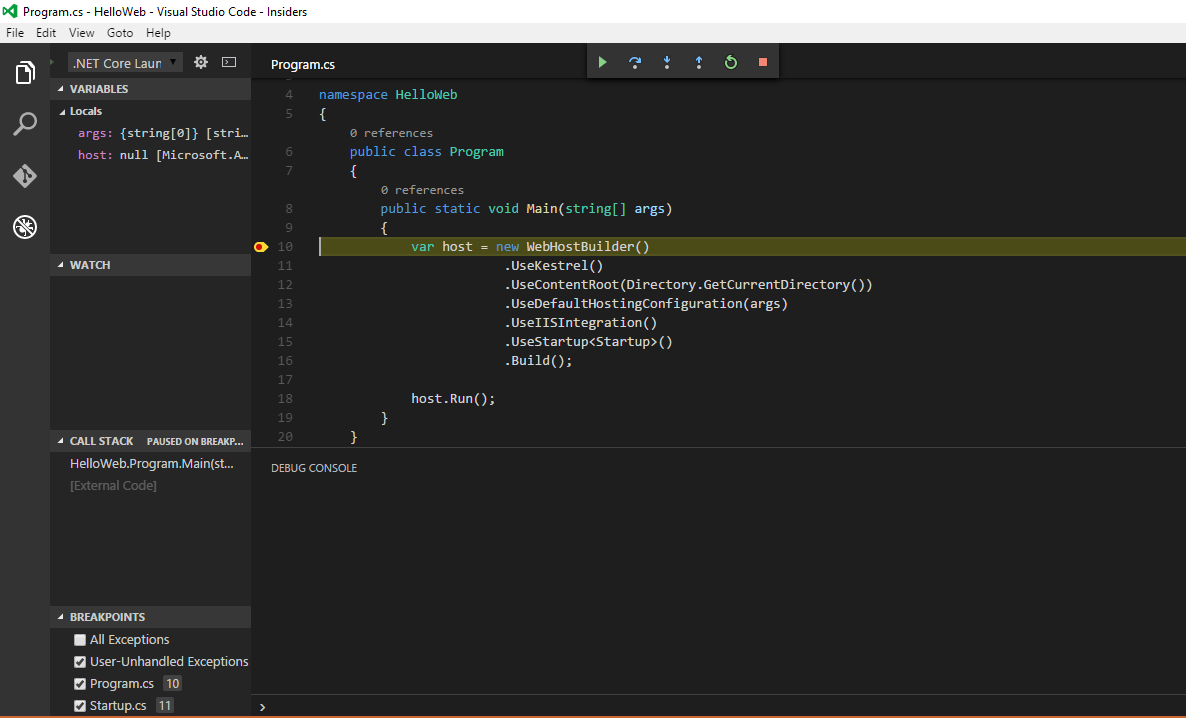The height and width of the screenshot is (718, 1186).
Task: Select HelloWeb.Program.Main call stack frame
Action: point(151,463)
